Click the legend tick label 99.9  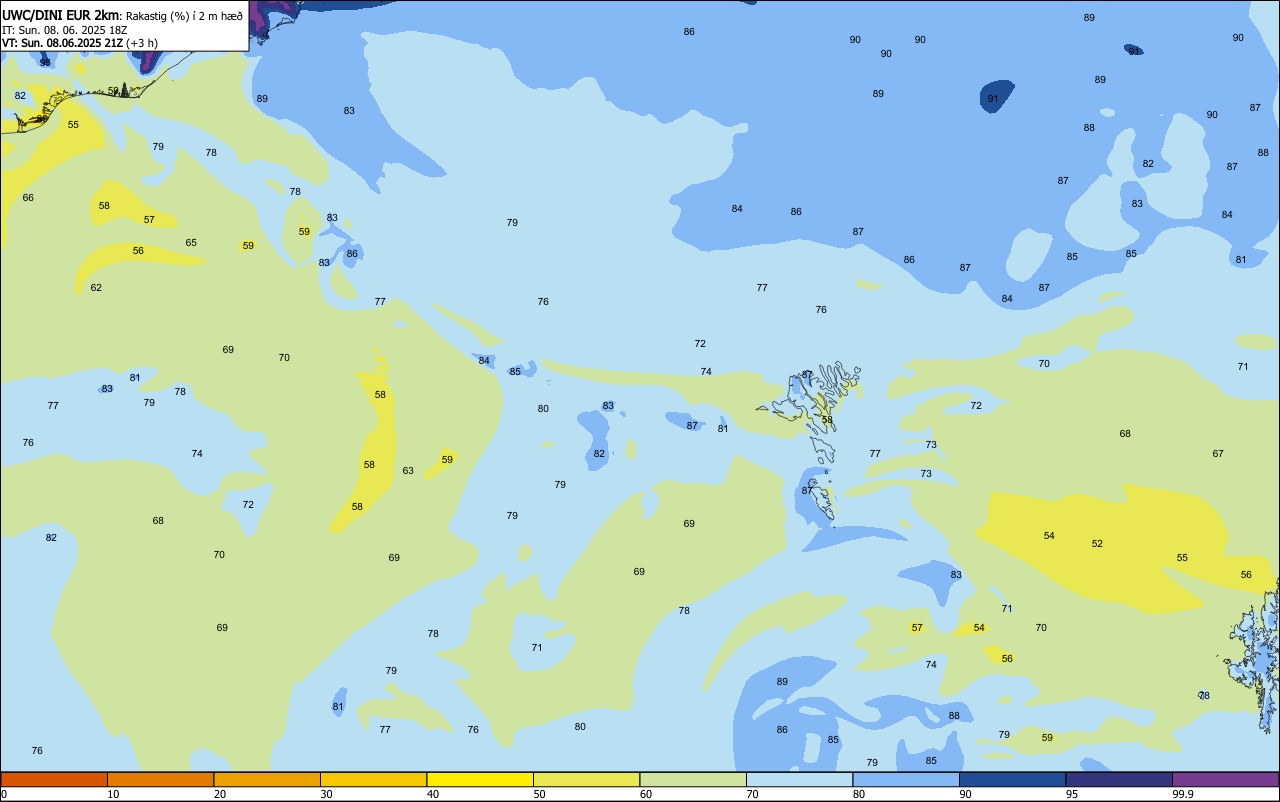tap(1183, 794)
